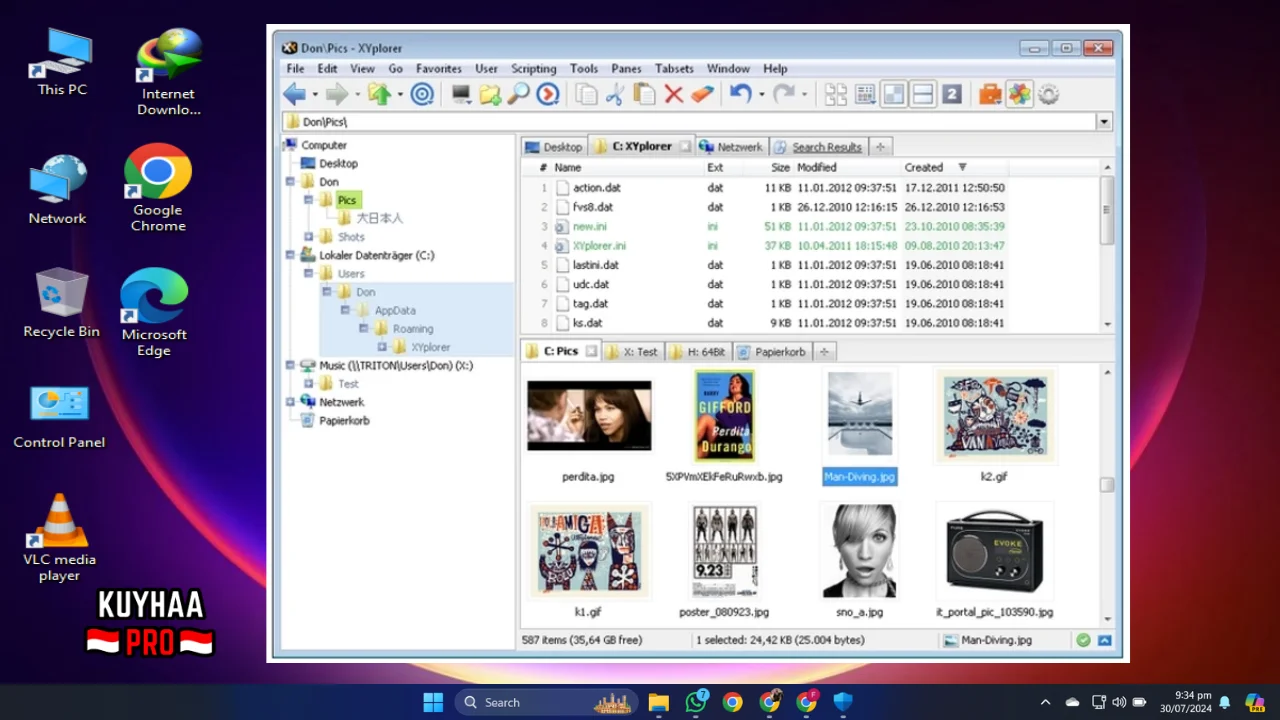
Task: Select XYplorer.ini in file list
Action: (600, 246)
